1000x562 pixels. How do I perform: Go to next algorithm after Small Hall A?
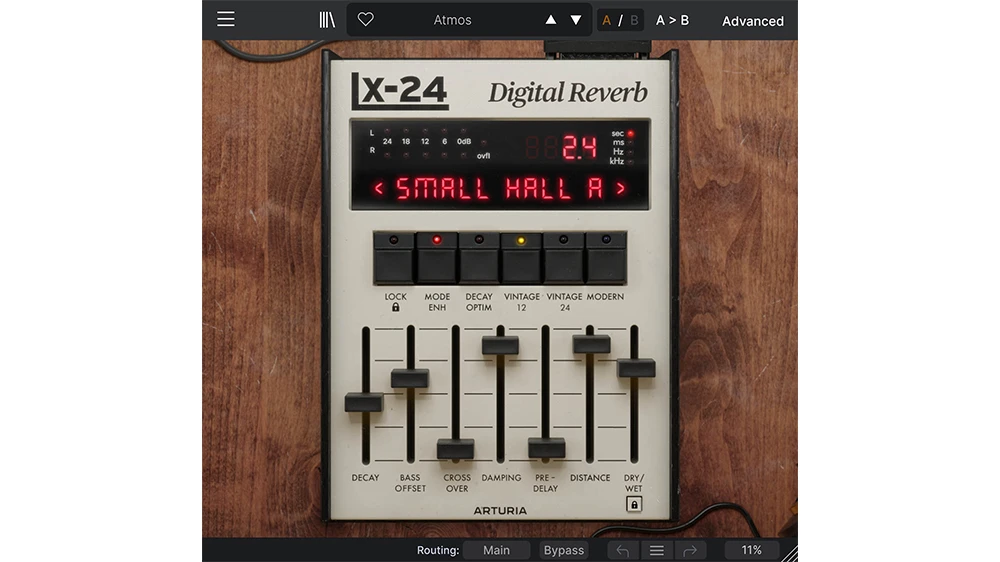[621, 188]
